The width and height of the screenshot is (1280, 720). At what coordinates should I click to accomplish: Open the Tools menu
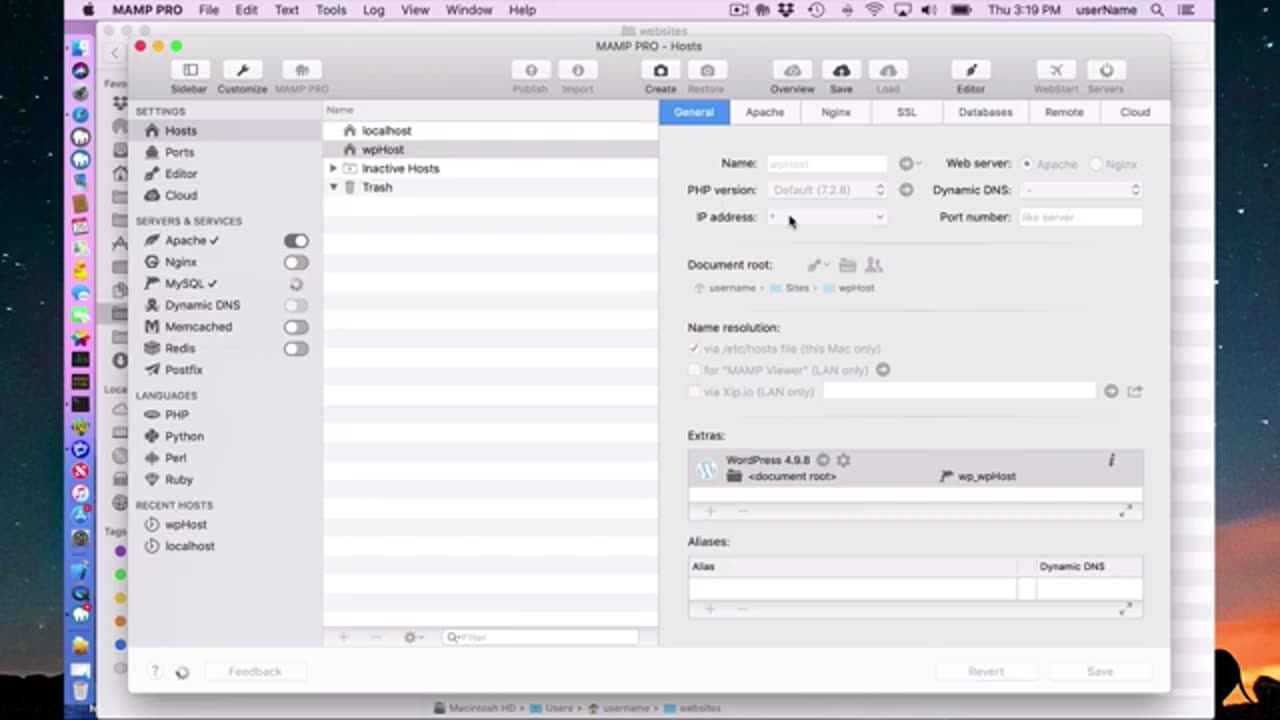pyautogui.click(x=331, y=10)
